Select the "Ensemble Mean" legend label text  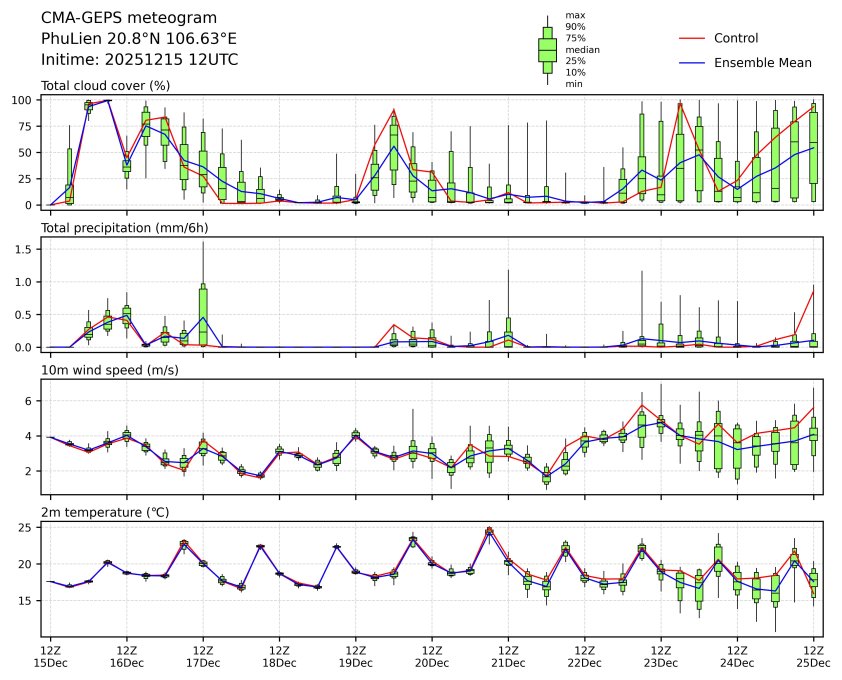(x=762, y=62)
